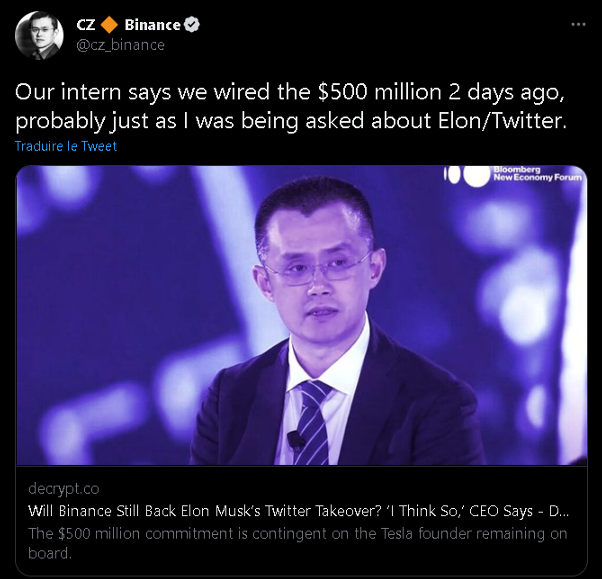Screen dimensions: 602x579
Task: Click the article preview image thumbnail
Action: (300, 315)
